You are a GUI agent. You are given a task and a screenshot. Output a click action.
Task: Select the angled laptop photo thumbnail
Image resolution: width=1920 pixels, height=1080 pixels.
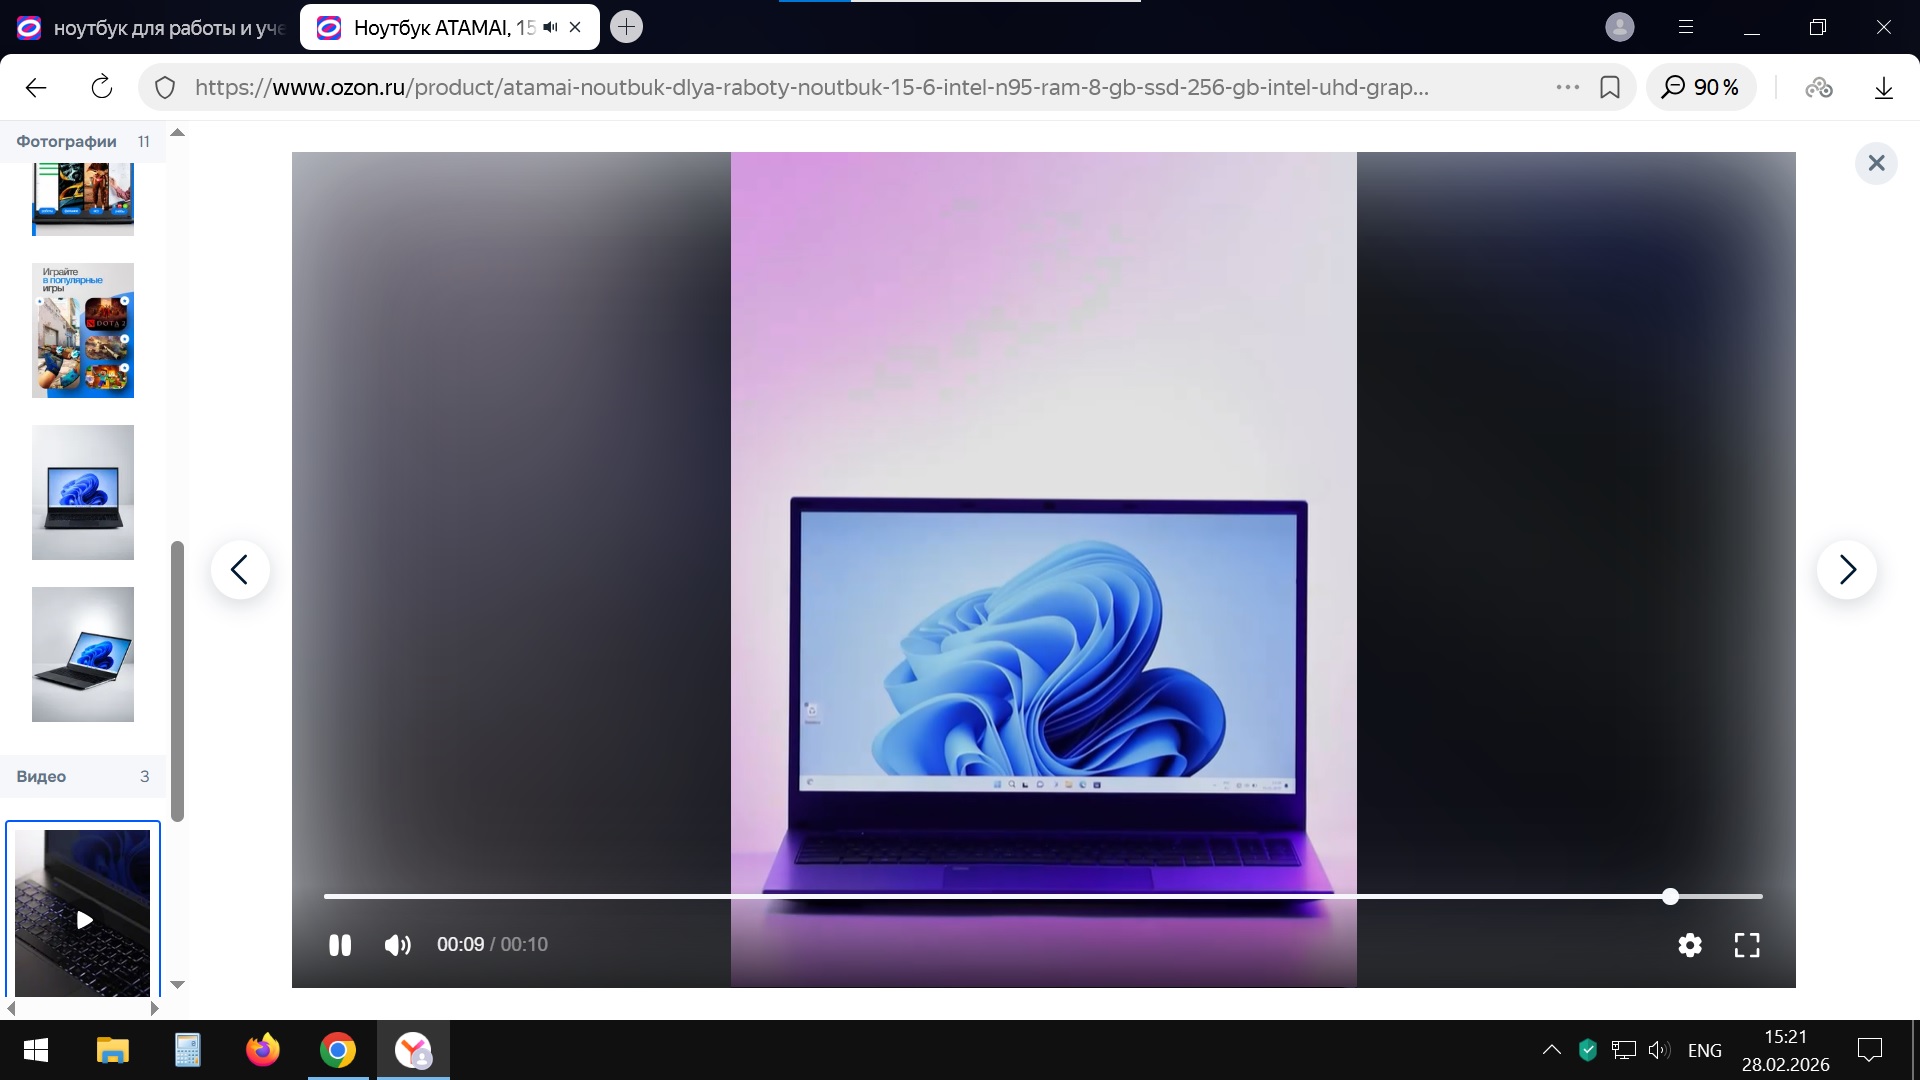(x=83, y=654)
